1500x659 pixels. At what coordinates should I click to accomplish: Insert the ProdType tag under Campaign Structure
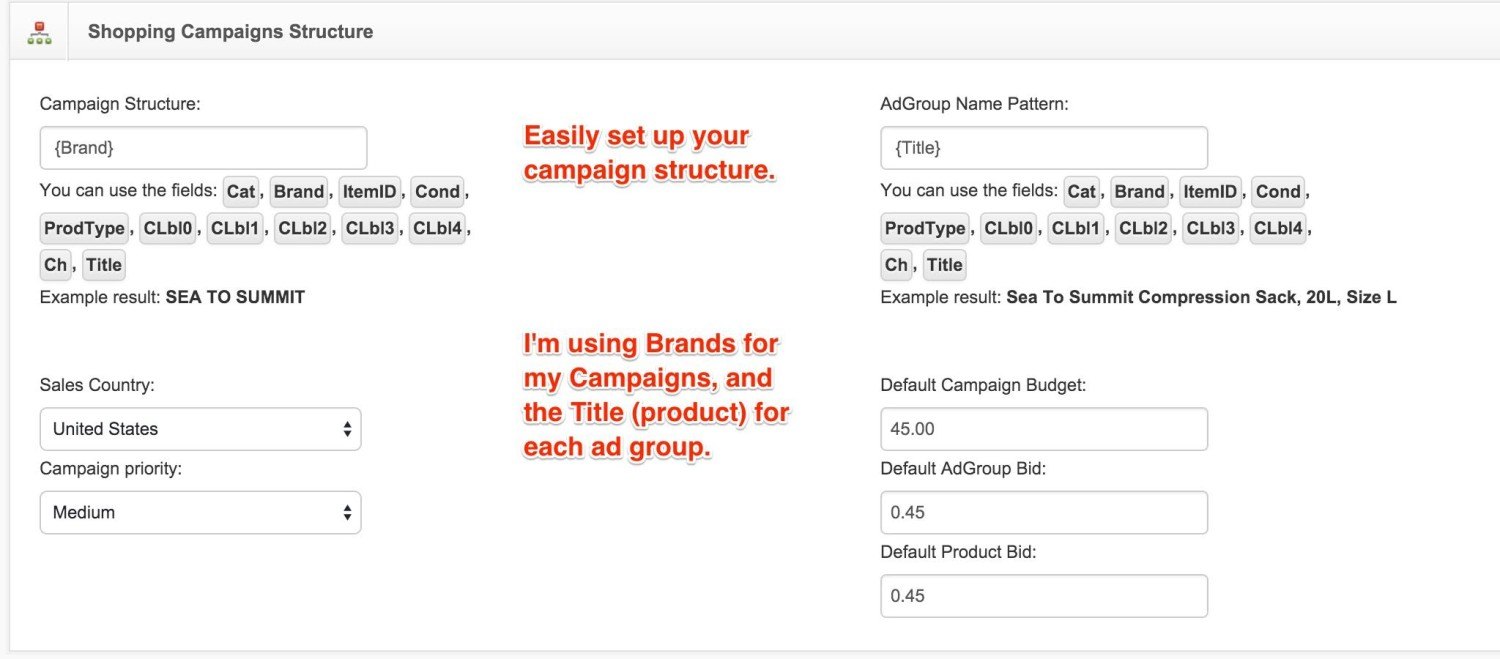pos(84,228)
